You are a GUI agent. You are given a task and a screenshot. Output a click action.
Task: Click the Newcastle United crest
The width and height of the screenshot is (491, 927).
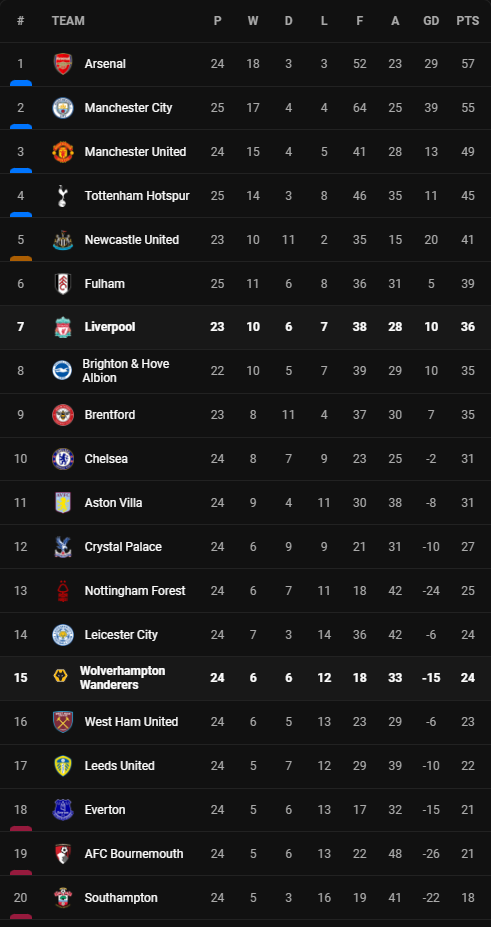point(63,239)
